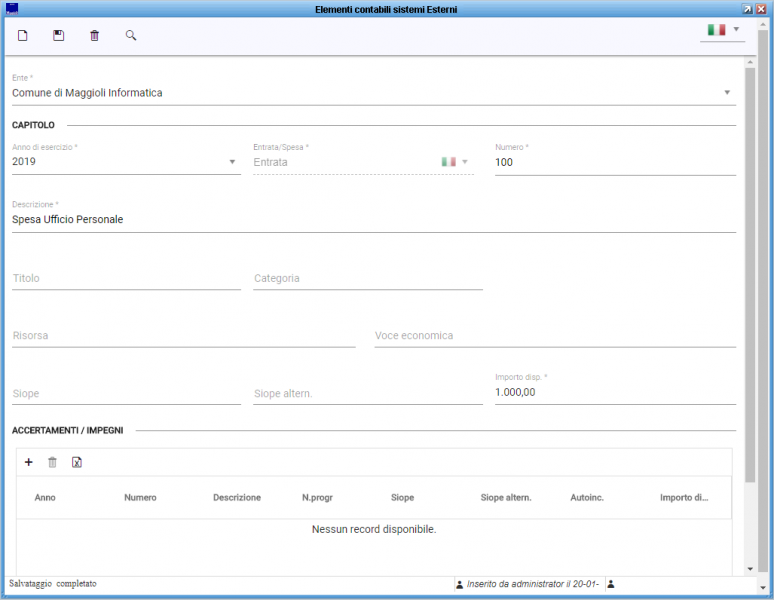Click the Importo column header in grid
This screenshot has height=600, width=774.
pos(684,497)
